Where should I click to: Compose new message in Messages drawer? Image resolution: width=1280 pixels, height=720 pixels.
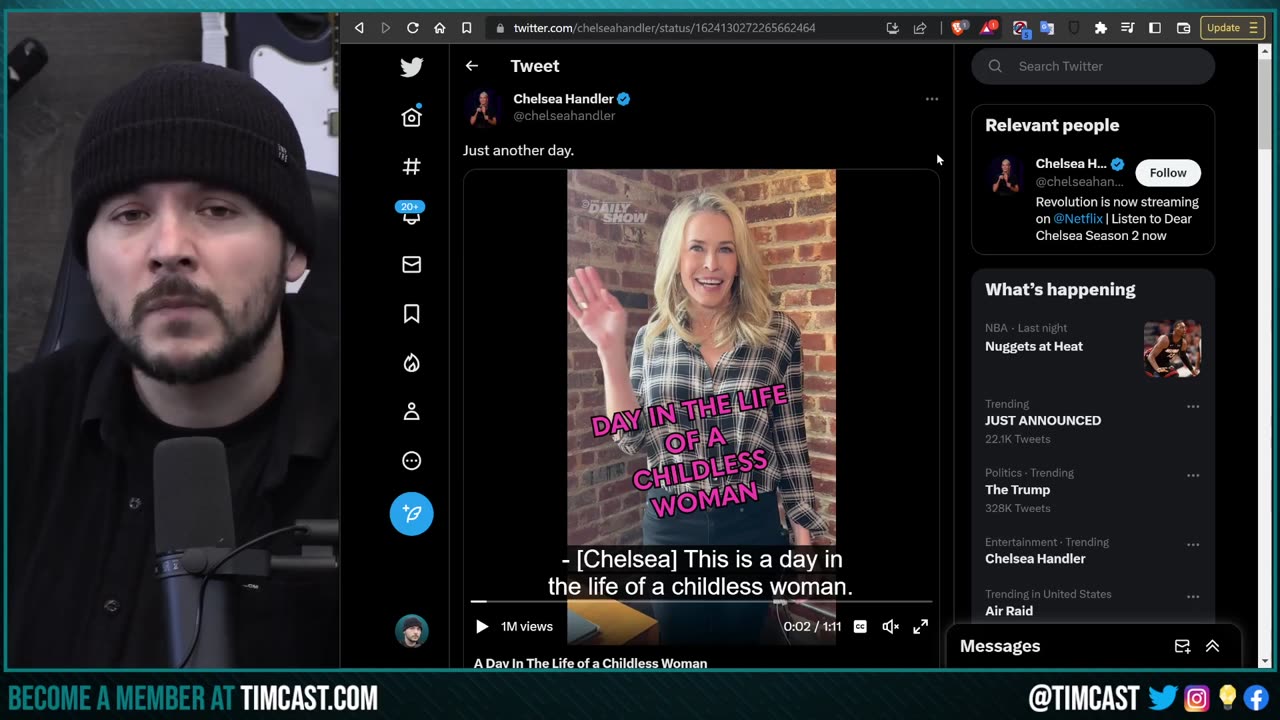(x=1182, y=646)
